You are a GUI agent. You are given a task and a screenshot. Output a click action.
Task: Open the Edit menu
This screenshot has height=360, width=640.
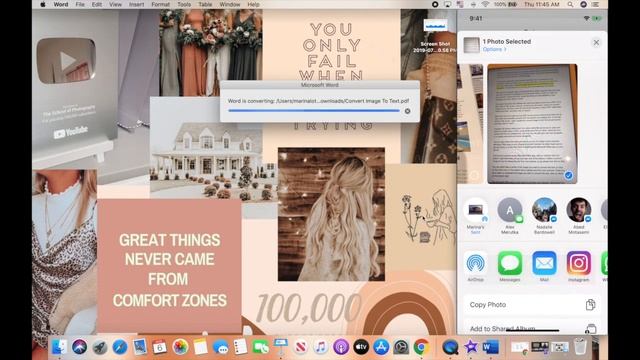click(97, 4)
